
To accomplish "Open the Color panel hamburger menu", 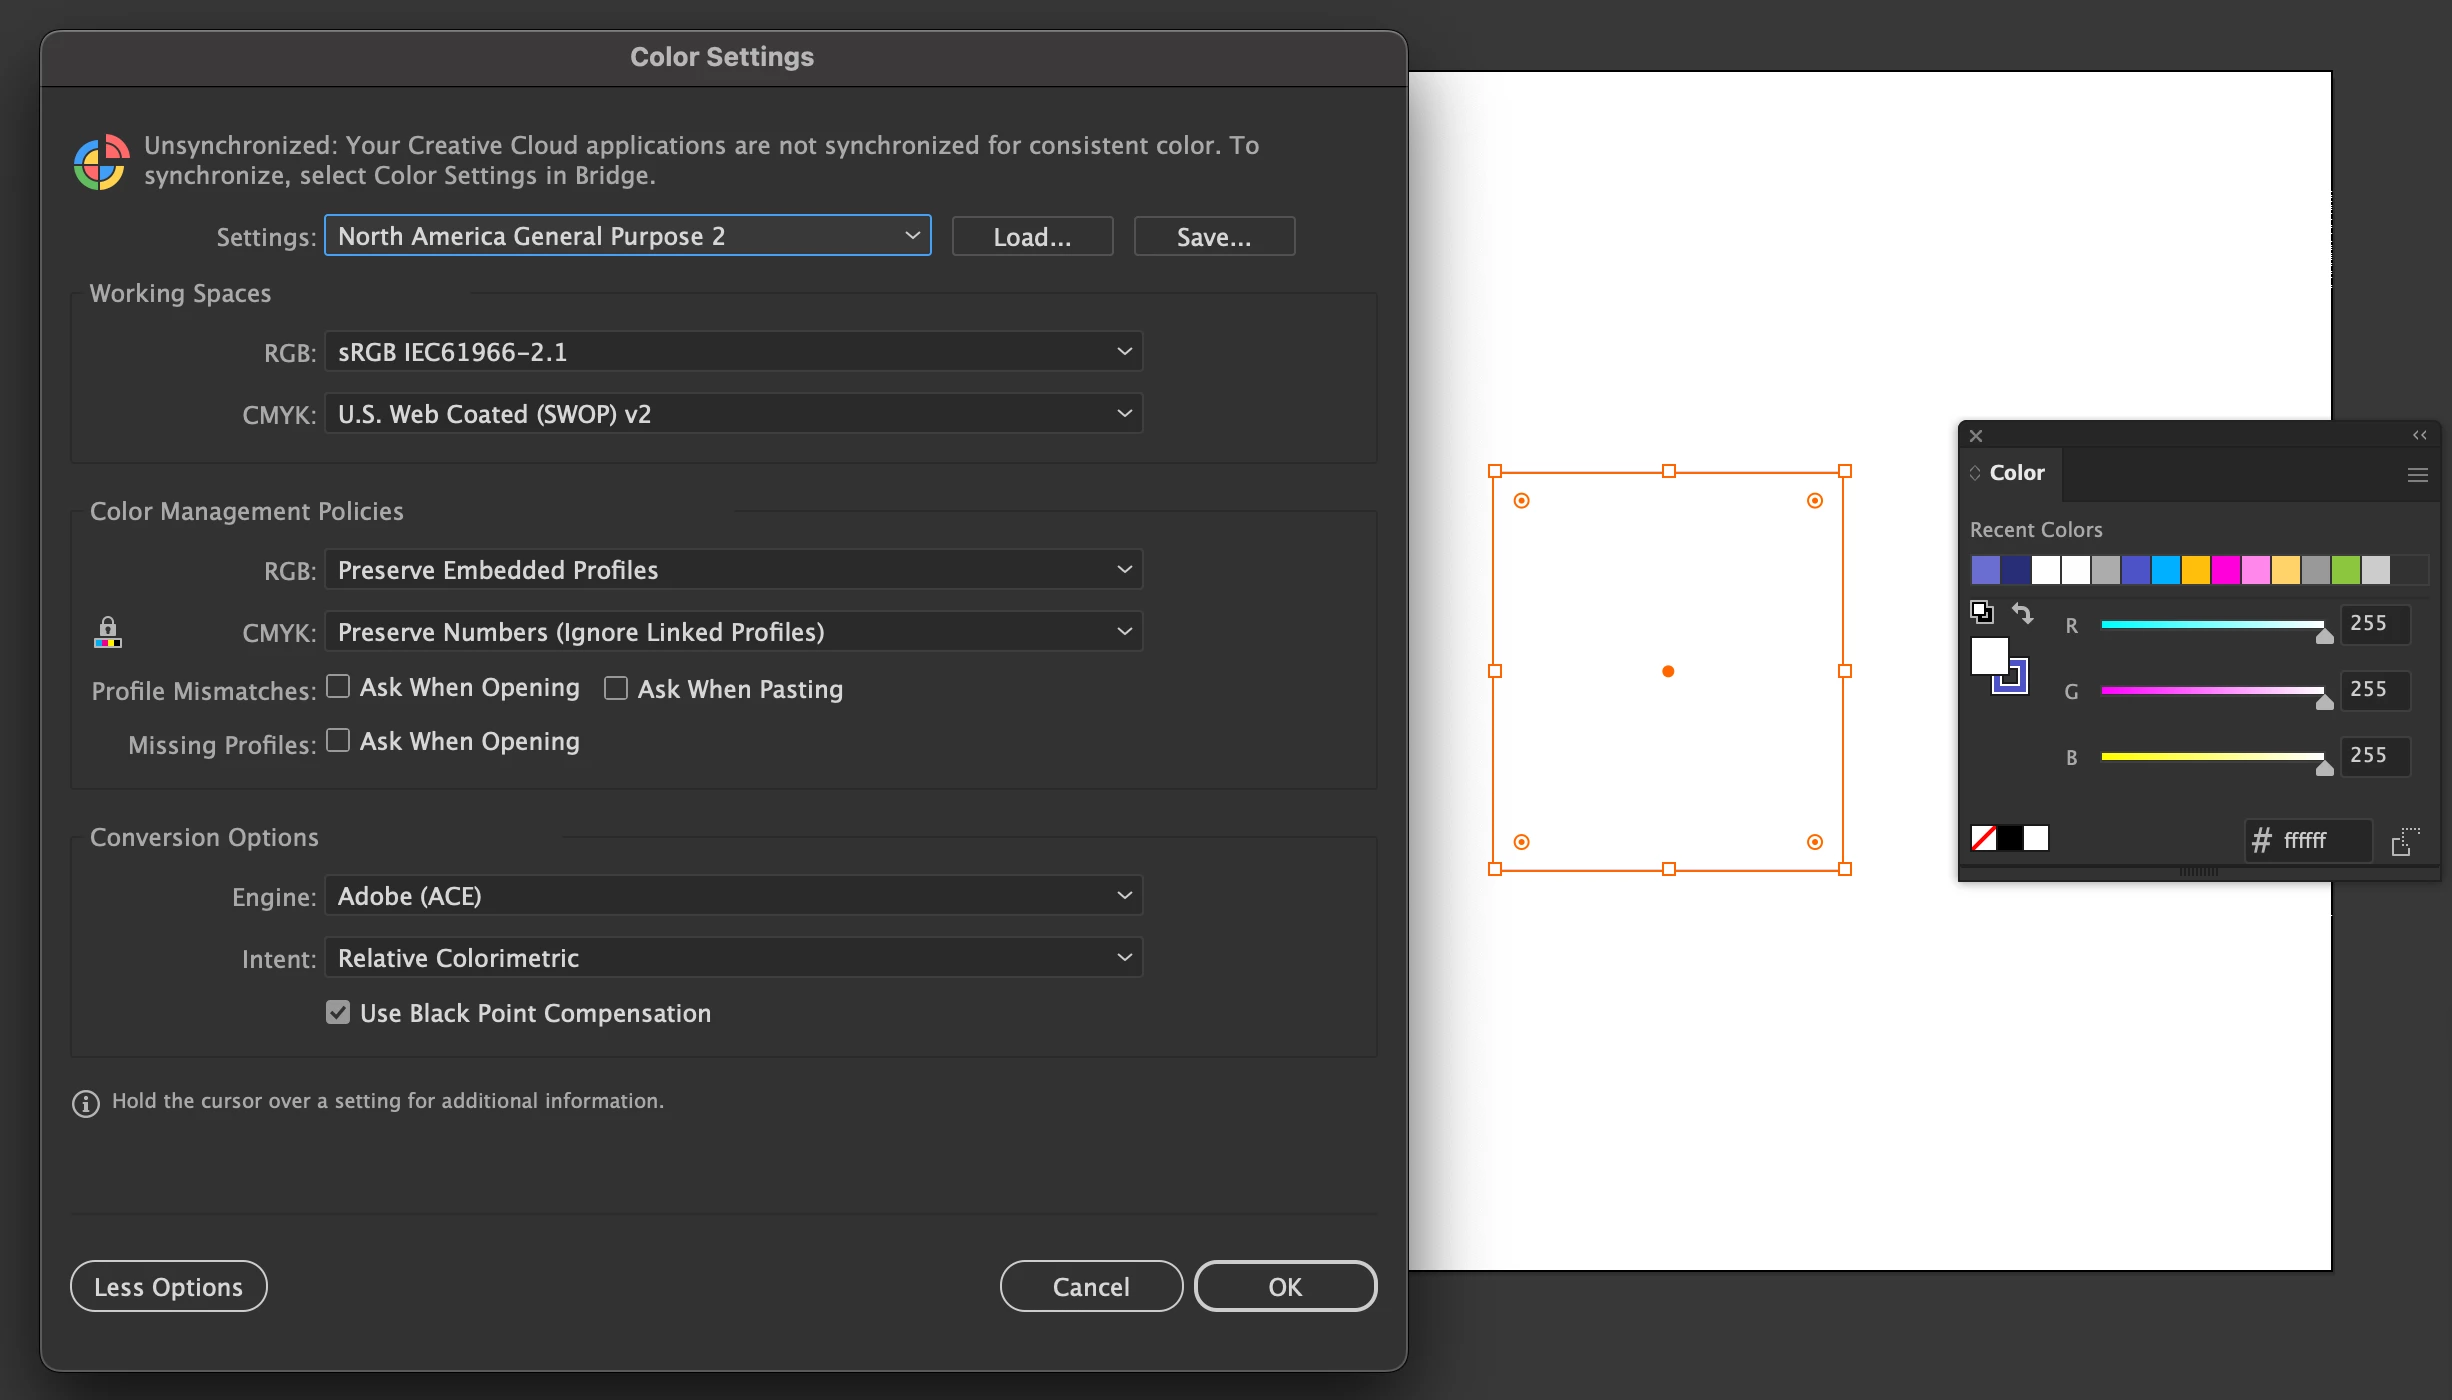I will coord(2417,475).
